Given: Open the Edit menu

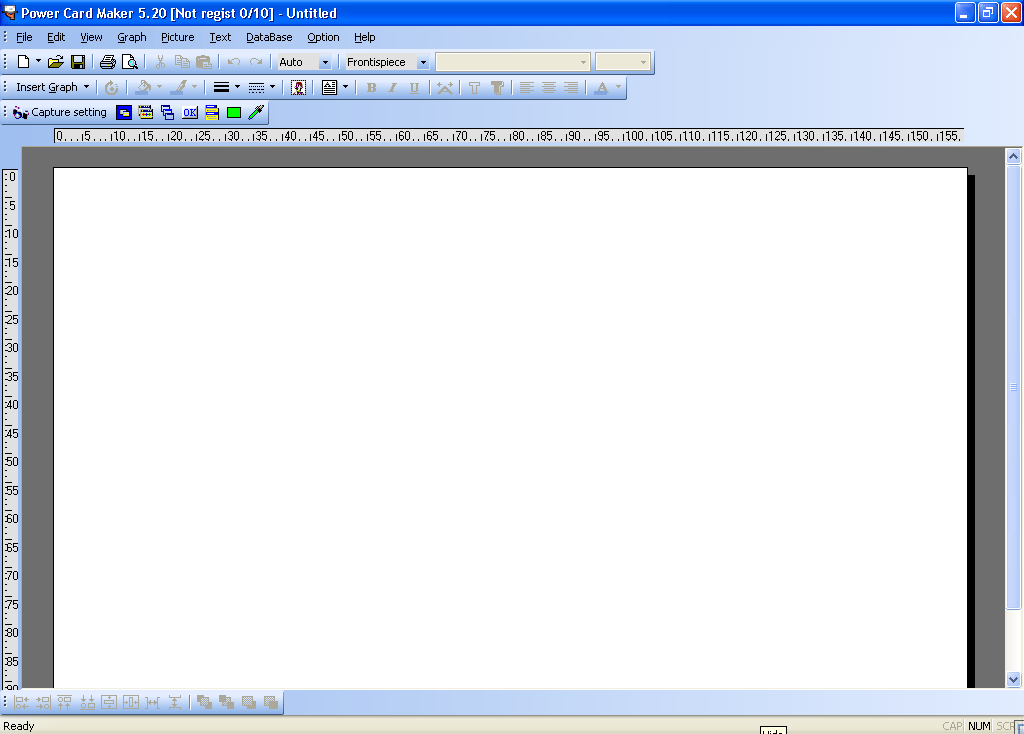Looking at the screenshot, I should click(56, 37).
